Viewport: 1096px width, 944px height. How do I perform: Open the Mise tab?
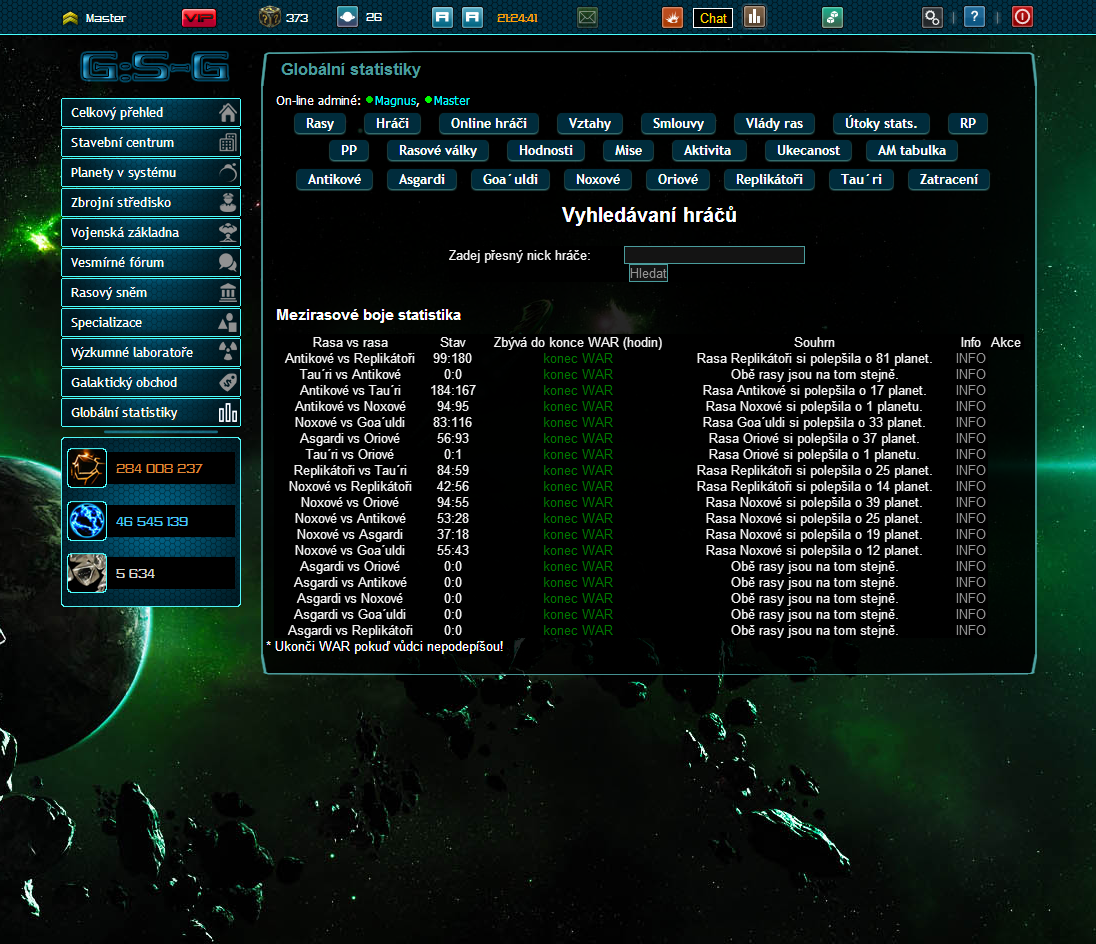coord(628,151)
